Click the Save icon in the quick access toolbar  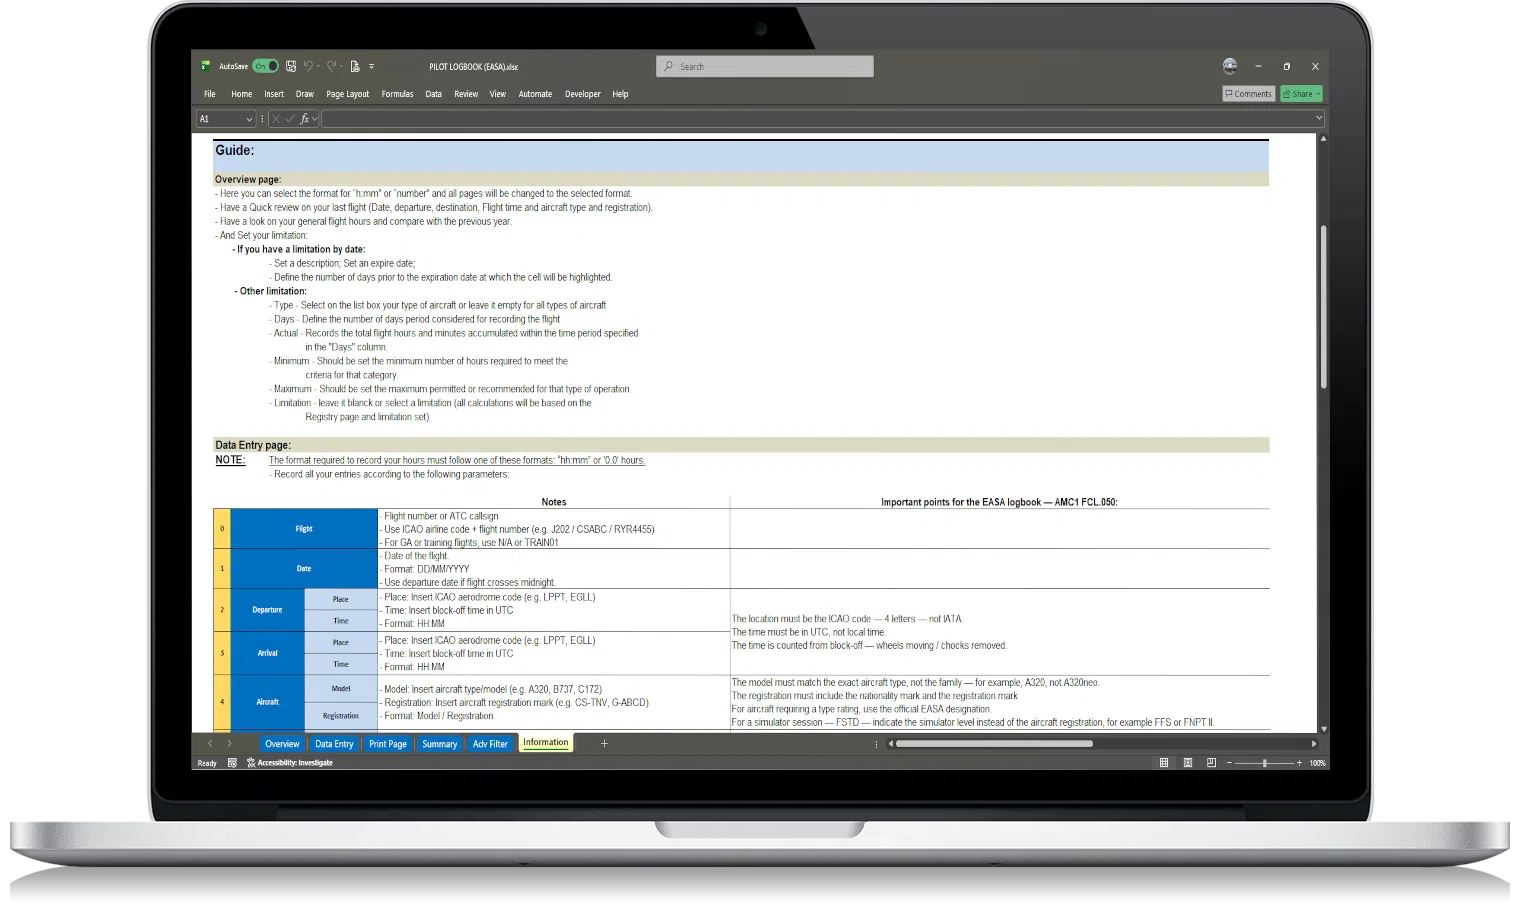(x=291, y=66)
